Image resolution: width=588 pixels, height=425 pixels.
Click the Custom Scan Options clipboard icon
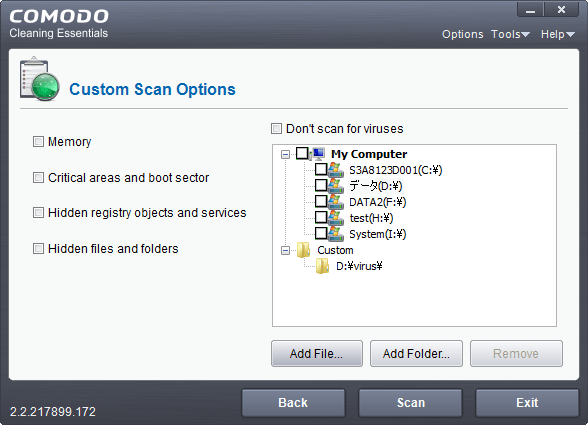[x=39, y=79]
